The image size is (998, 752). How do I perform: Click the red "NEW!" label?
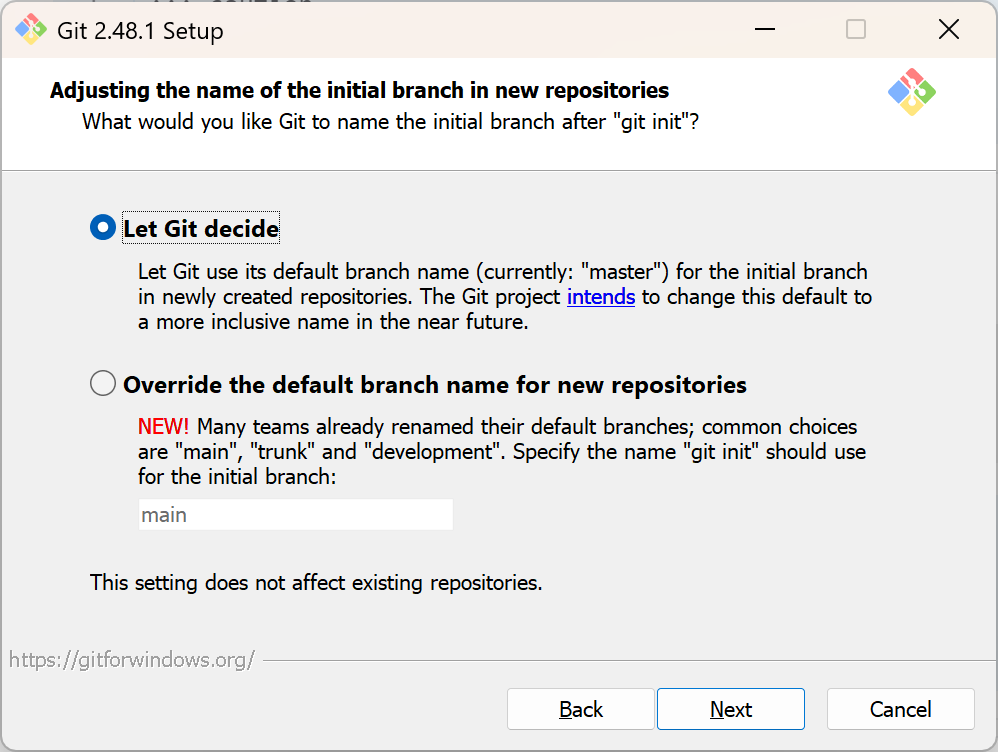coord(163,427)
